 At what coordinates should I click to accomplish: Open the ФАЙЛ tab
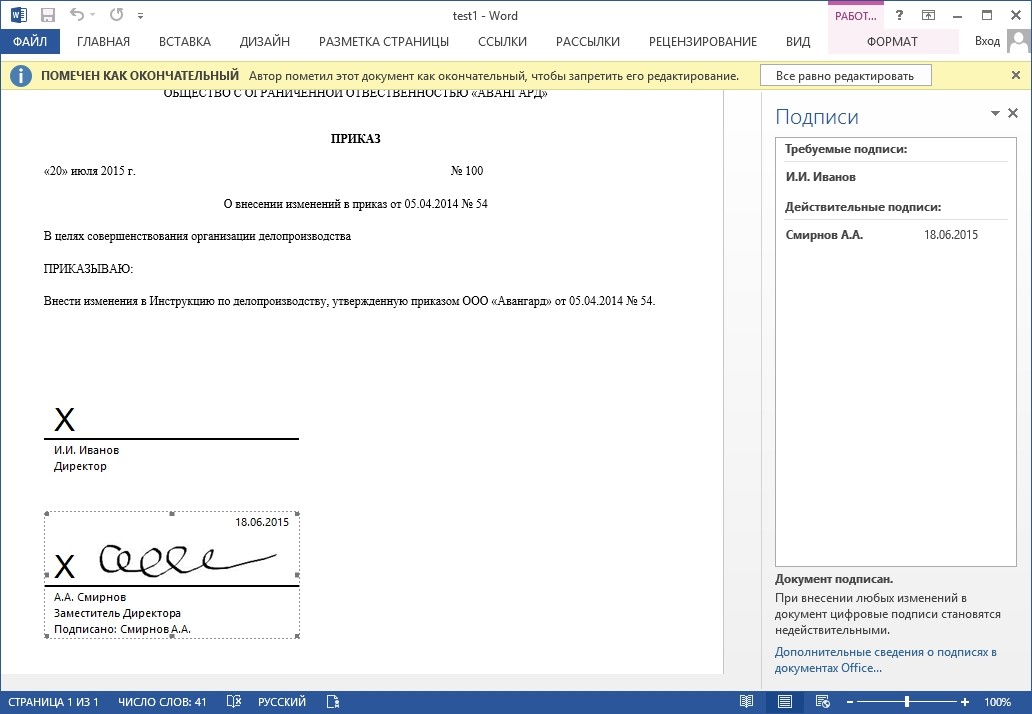click(x=30, y=42)
